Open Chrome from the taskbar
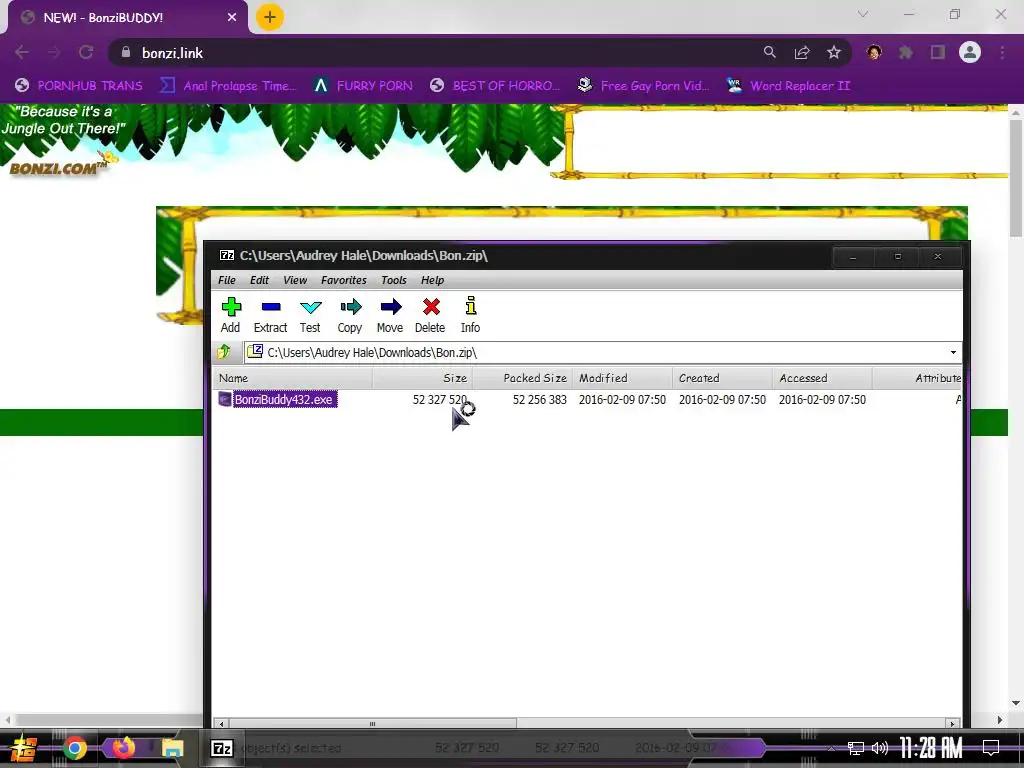This screenshot has width=1024, height=768. [x=74, y=748]
